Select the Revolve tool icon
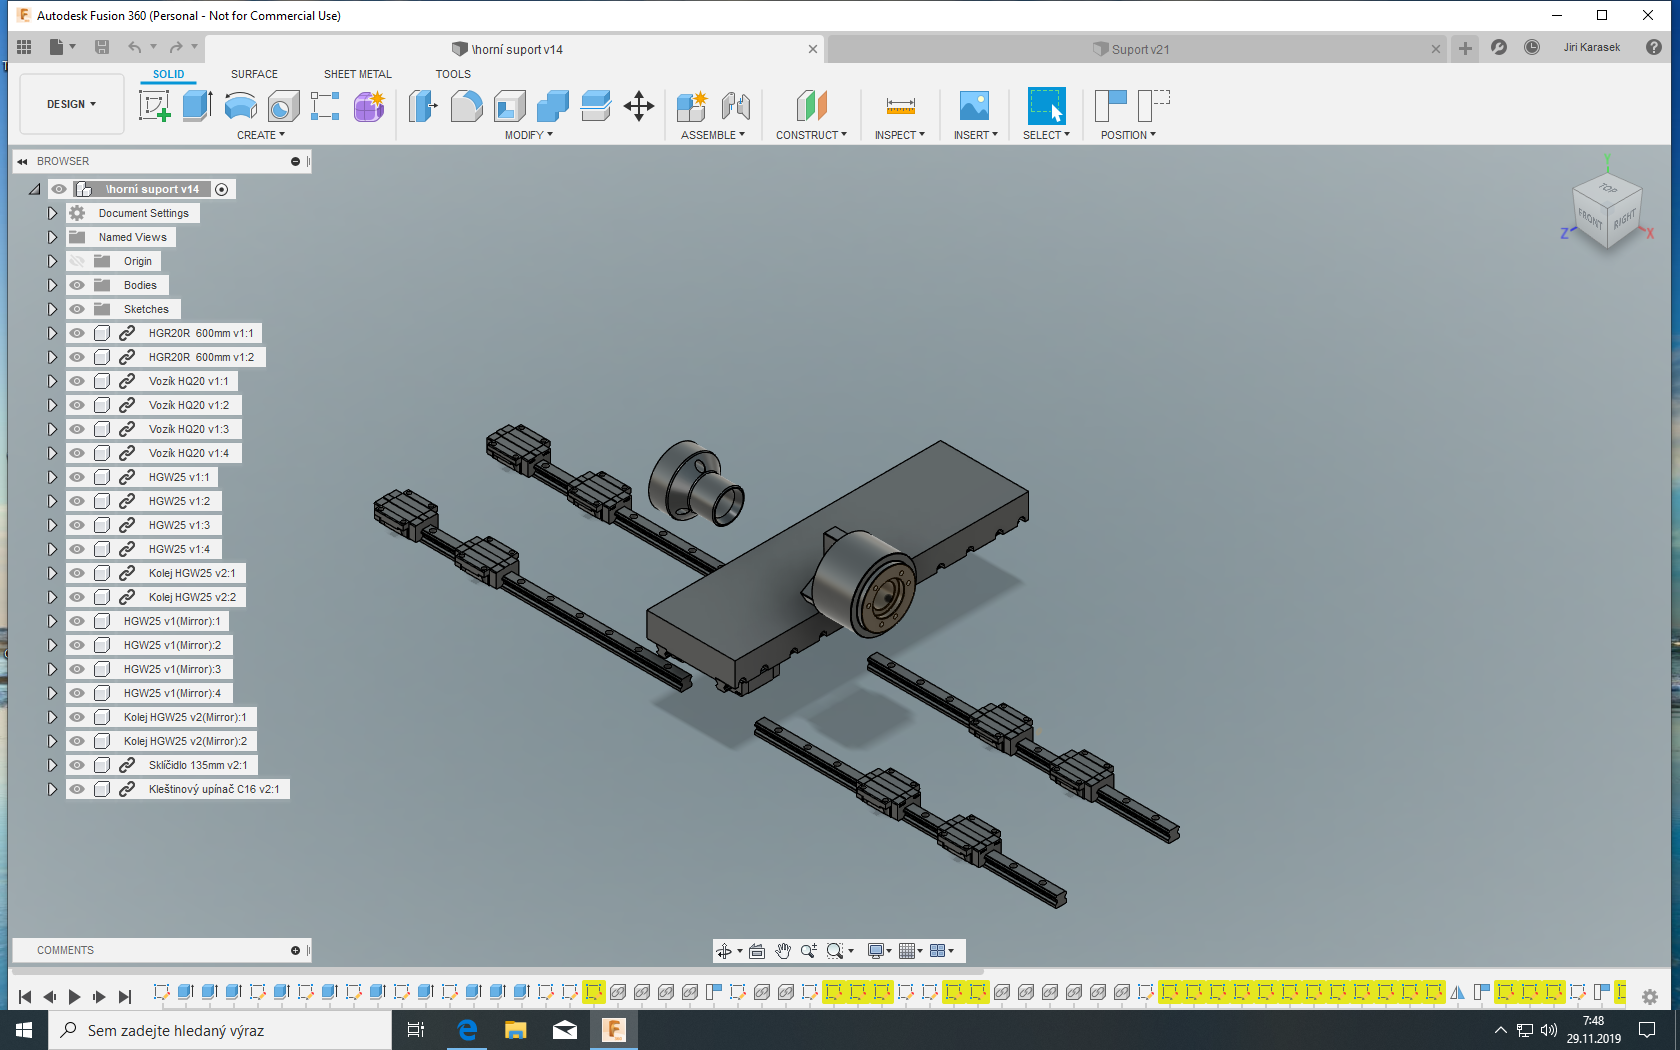The width and height of the screenshot is (1680, 1050). click(x=240, y=105)
